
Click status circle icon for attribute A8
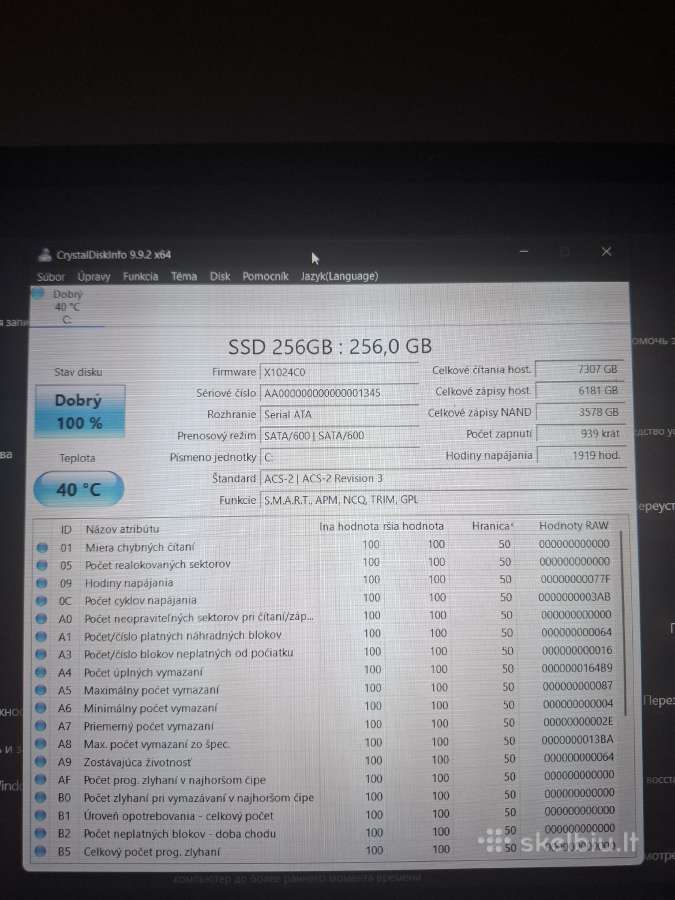(40, 744)
